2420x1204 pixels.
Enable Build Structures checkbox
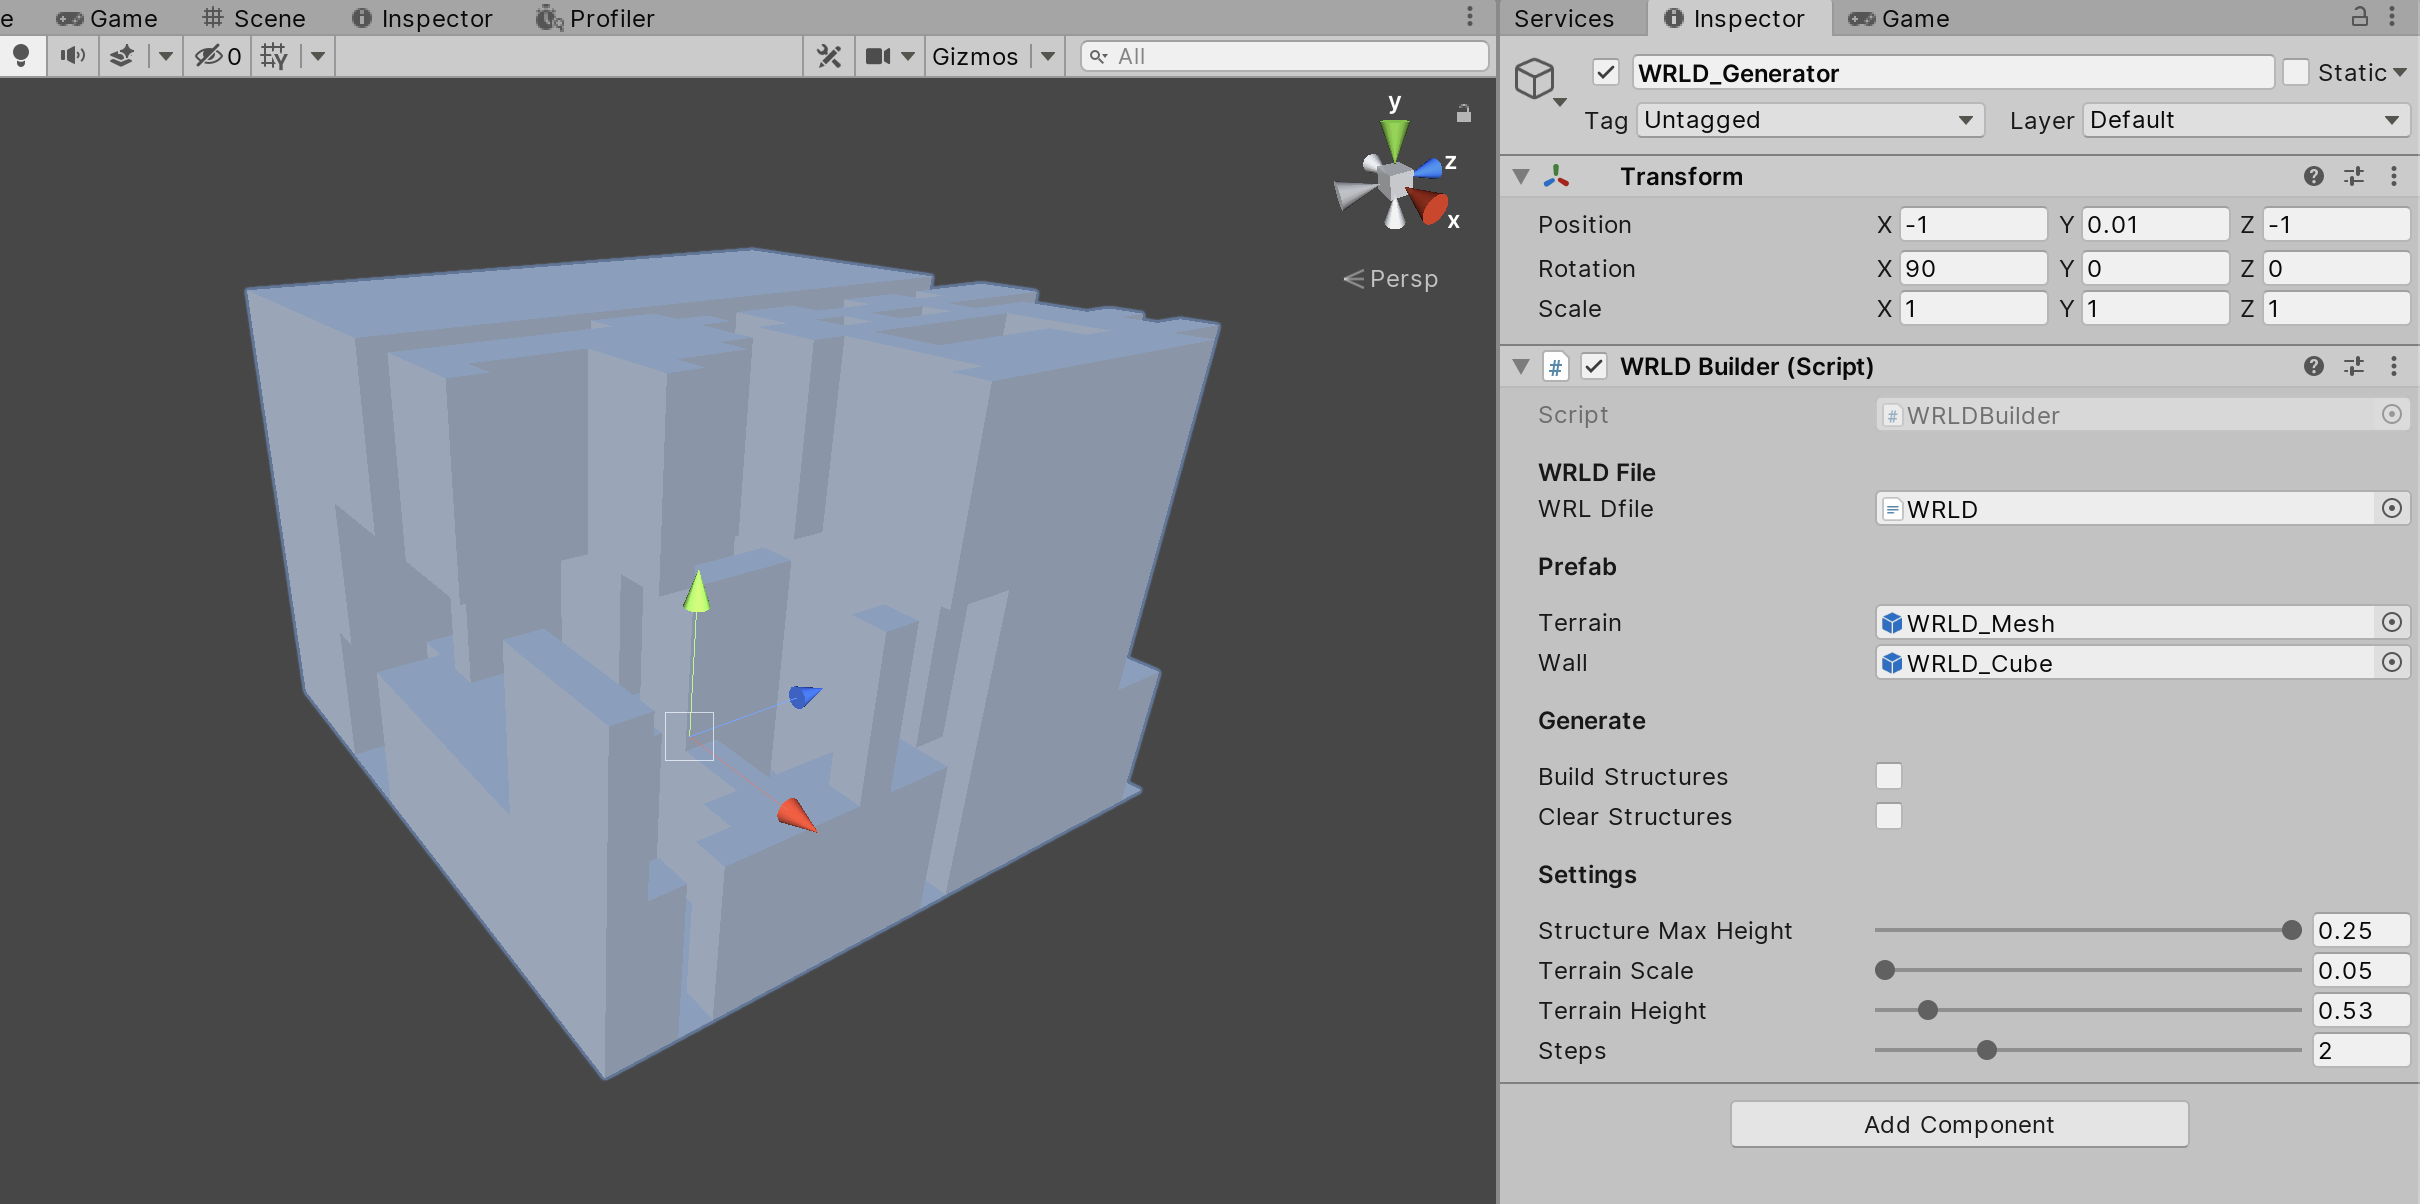click(x=1888, y=777)
